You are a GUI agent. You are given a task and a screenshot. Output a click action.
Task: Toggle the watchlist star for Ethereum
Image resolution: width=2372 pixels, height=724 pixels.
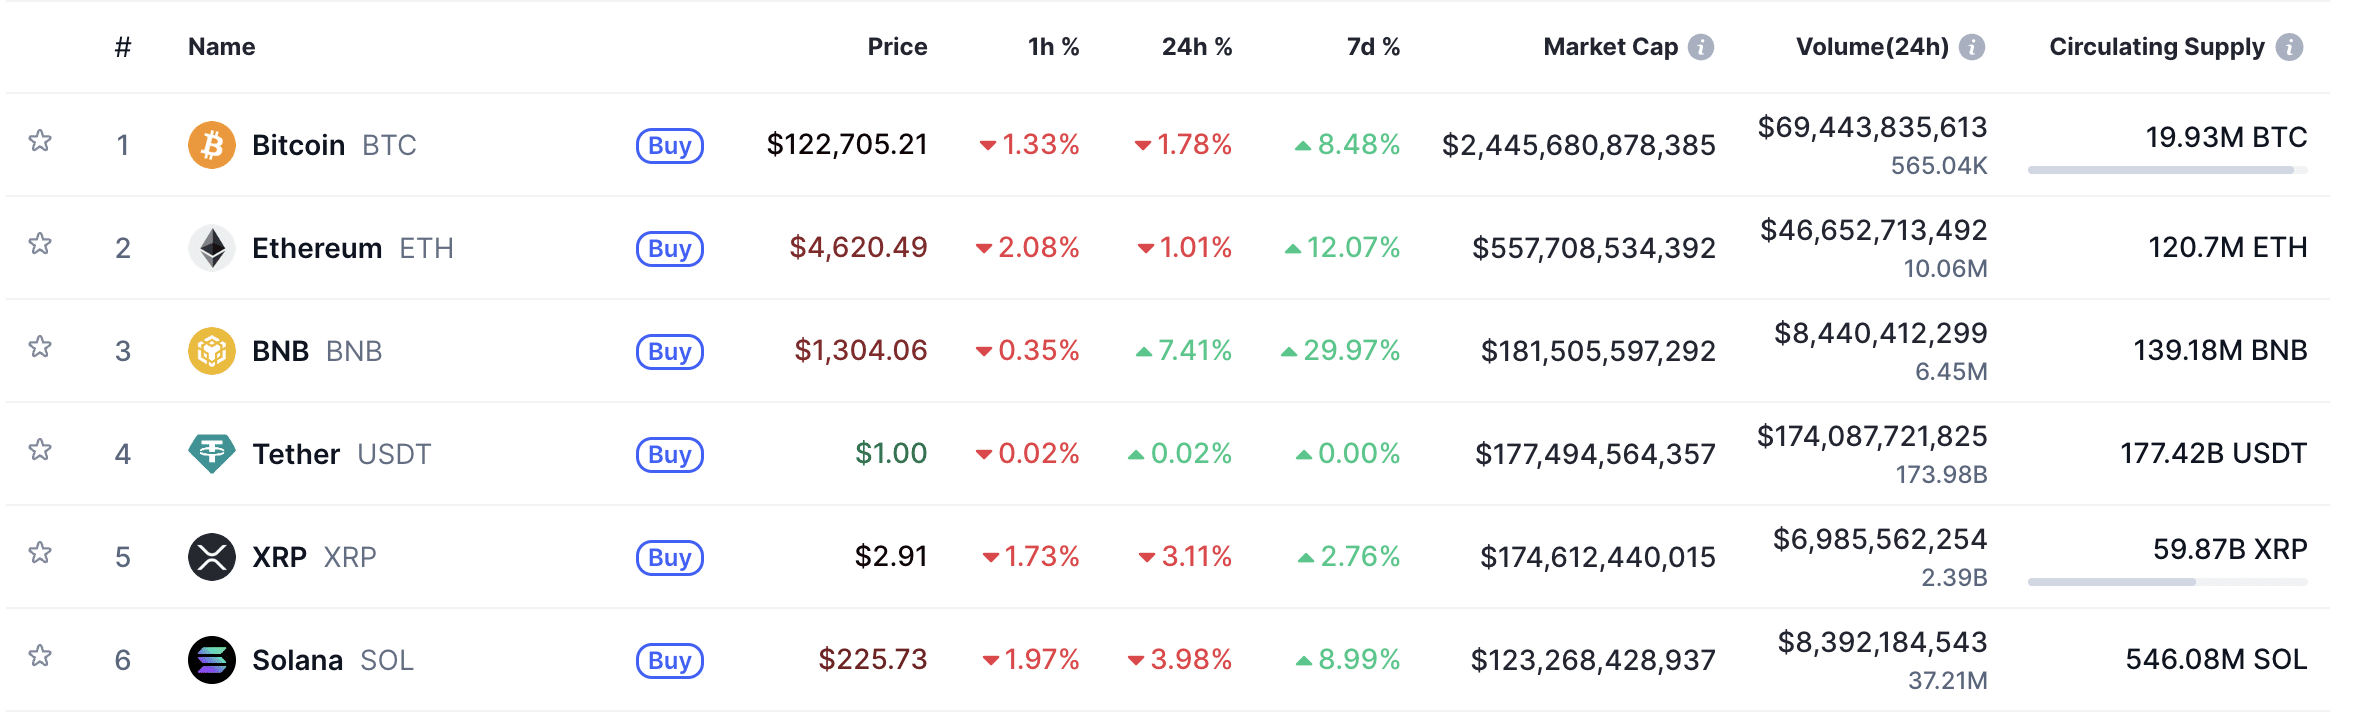pos(41,247)
